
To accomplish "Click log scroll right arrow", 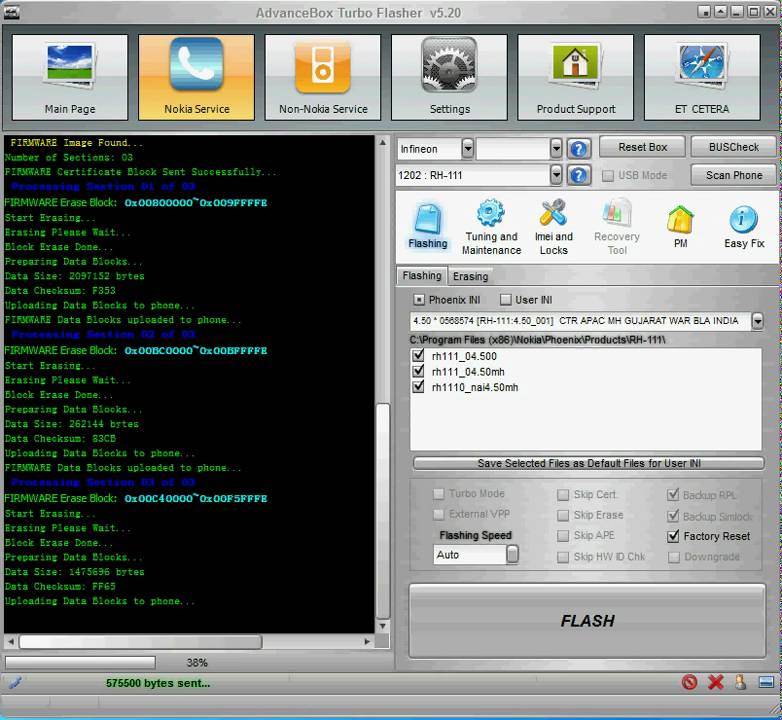I will tap(367, 641).
